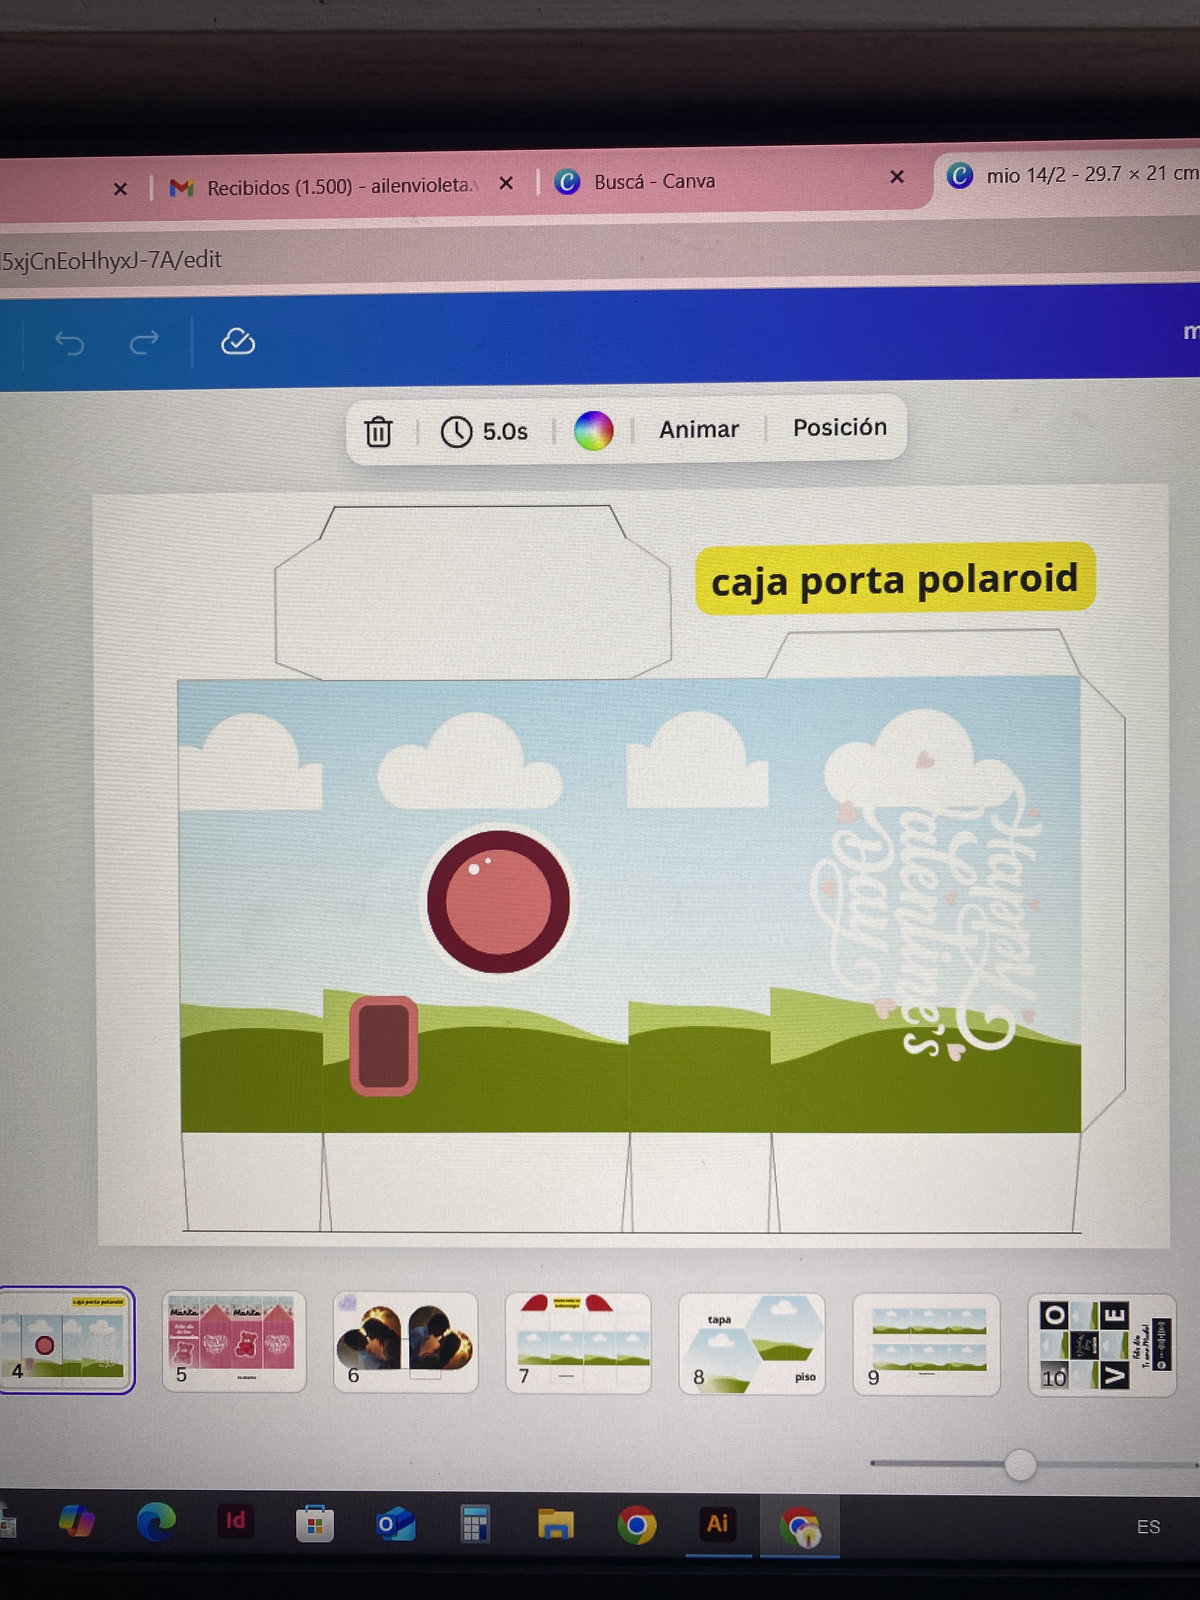The image size is (1200, 1600).
Task: Switch to the Buscá - Canva tab
Action: point(653,181)
